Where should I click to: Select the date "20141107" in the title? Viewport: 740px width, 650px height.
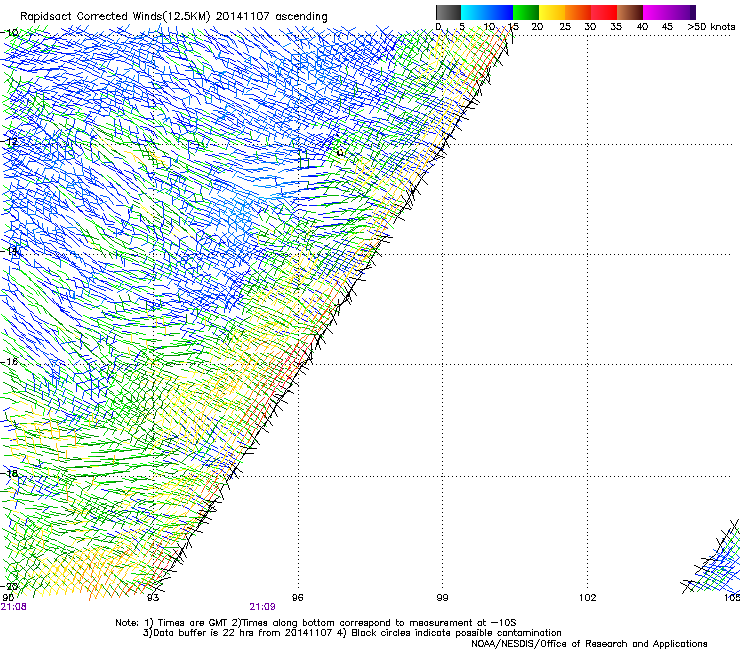(243, 16)
